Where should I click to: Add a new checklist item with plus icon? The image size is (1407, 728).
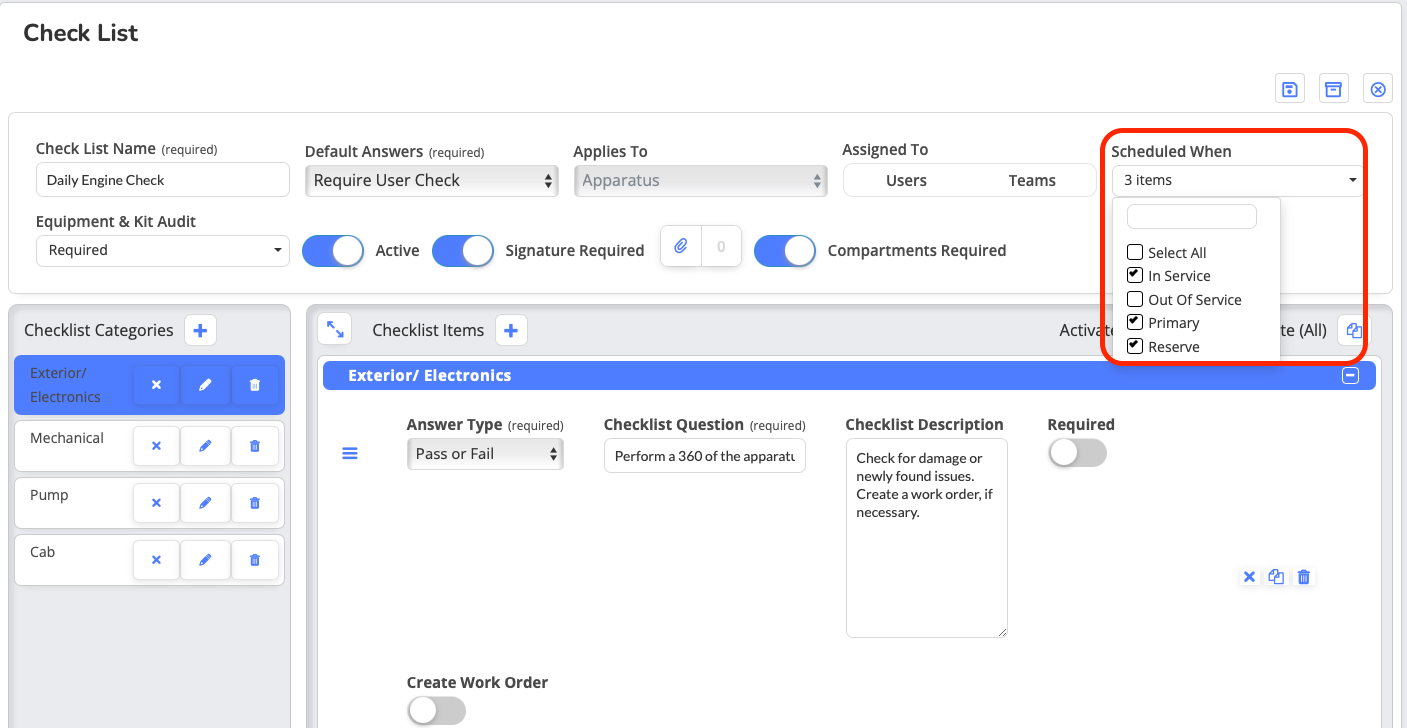511,330
